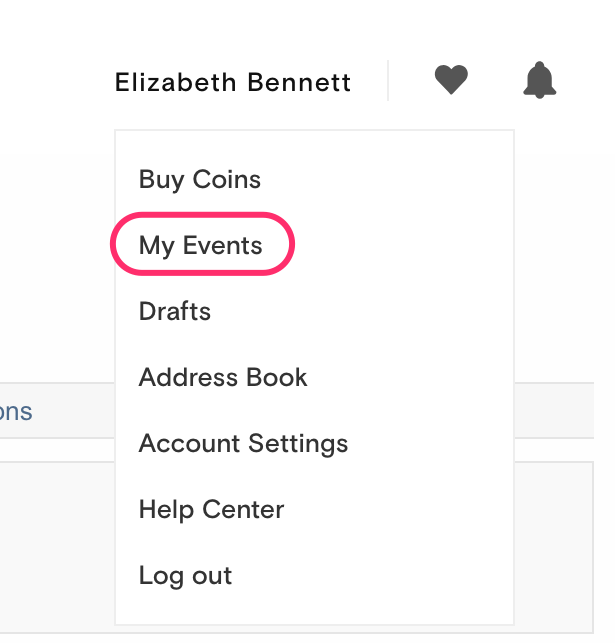
Task: Expand the Elizabeth Bennett account menu
Action: pos(232,82)
